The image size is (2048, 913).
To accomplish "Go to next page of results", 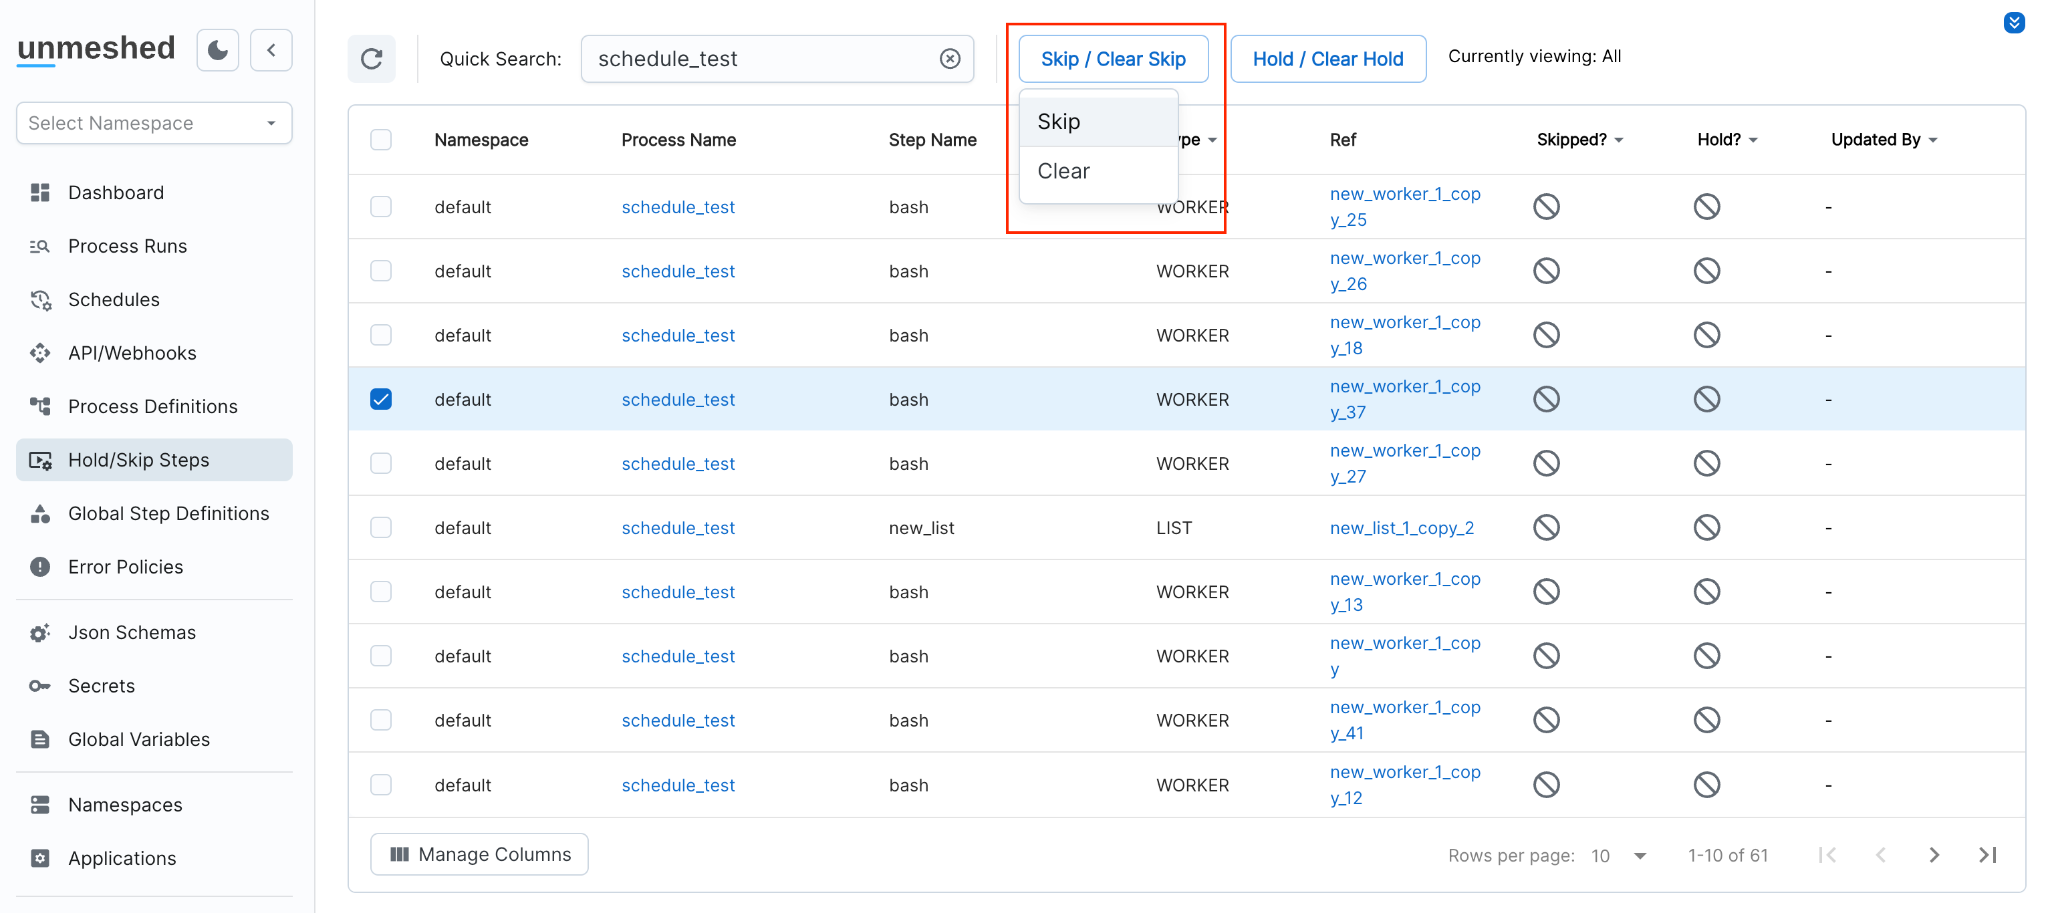I will 1934,855.
